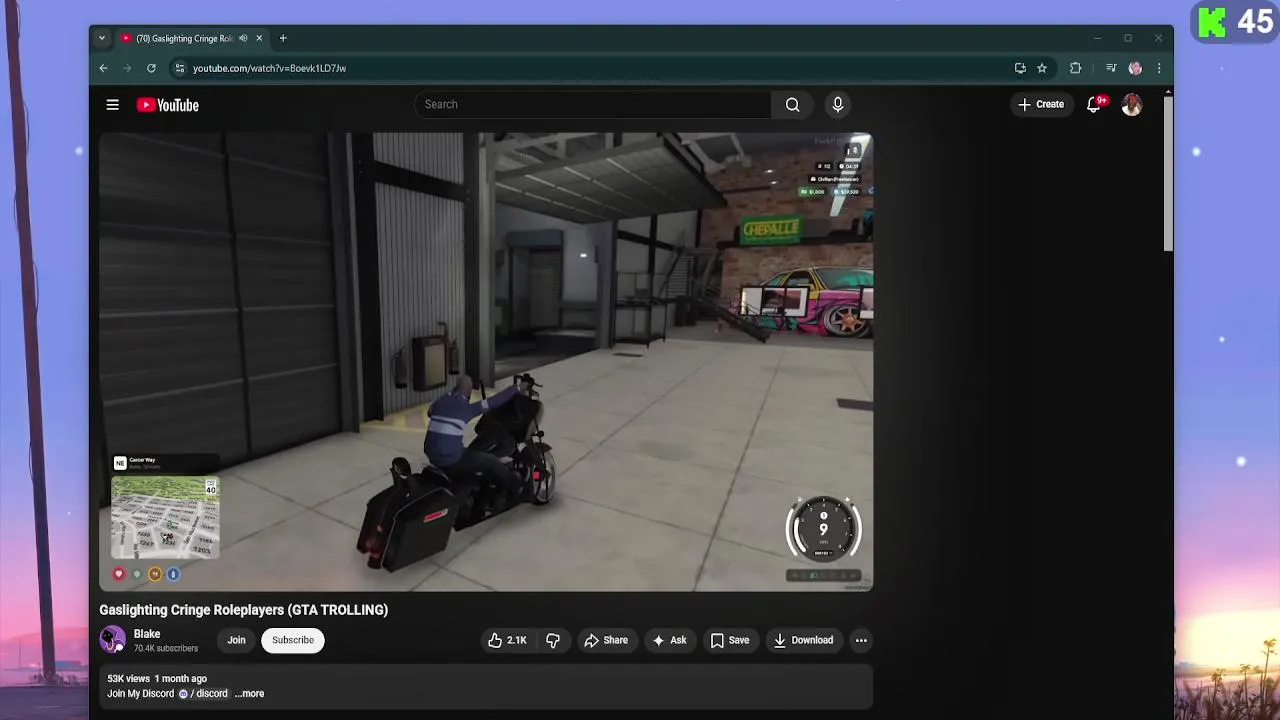Image resolution: width=1280 pixels, height=720 pixels.
Task: Open the Blake channel name link
Action: pyautogui.click(x=147, y=634)
